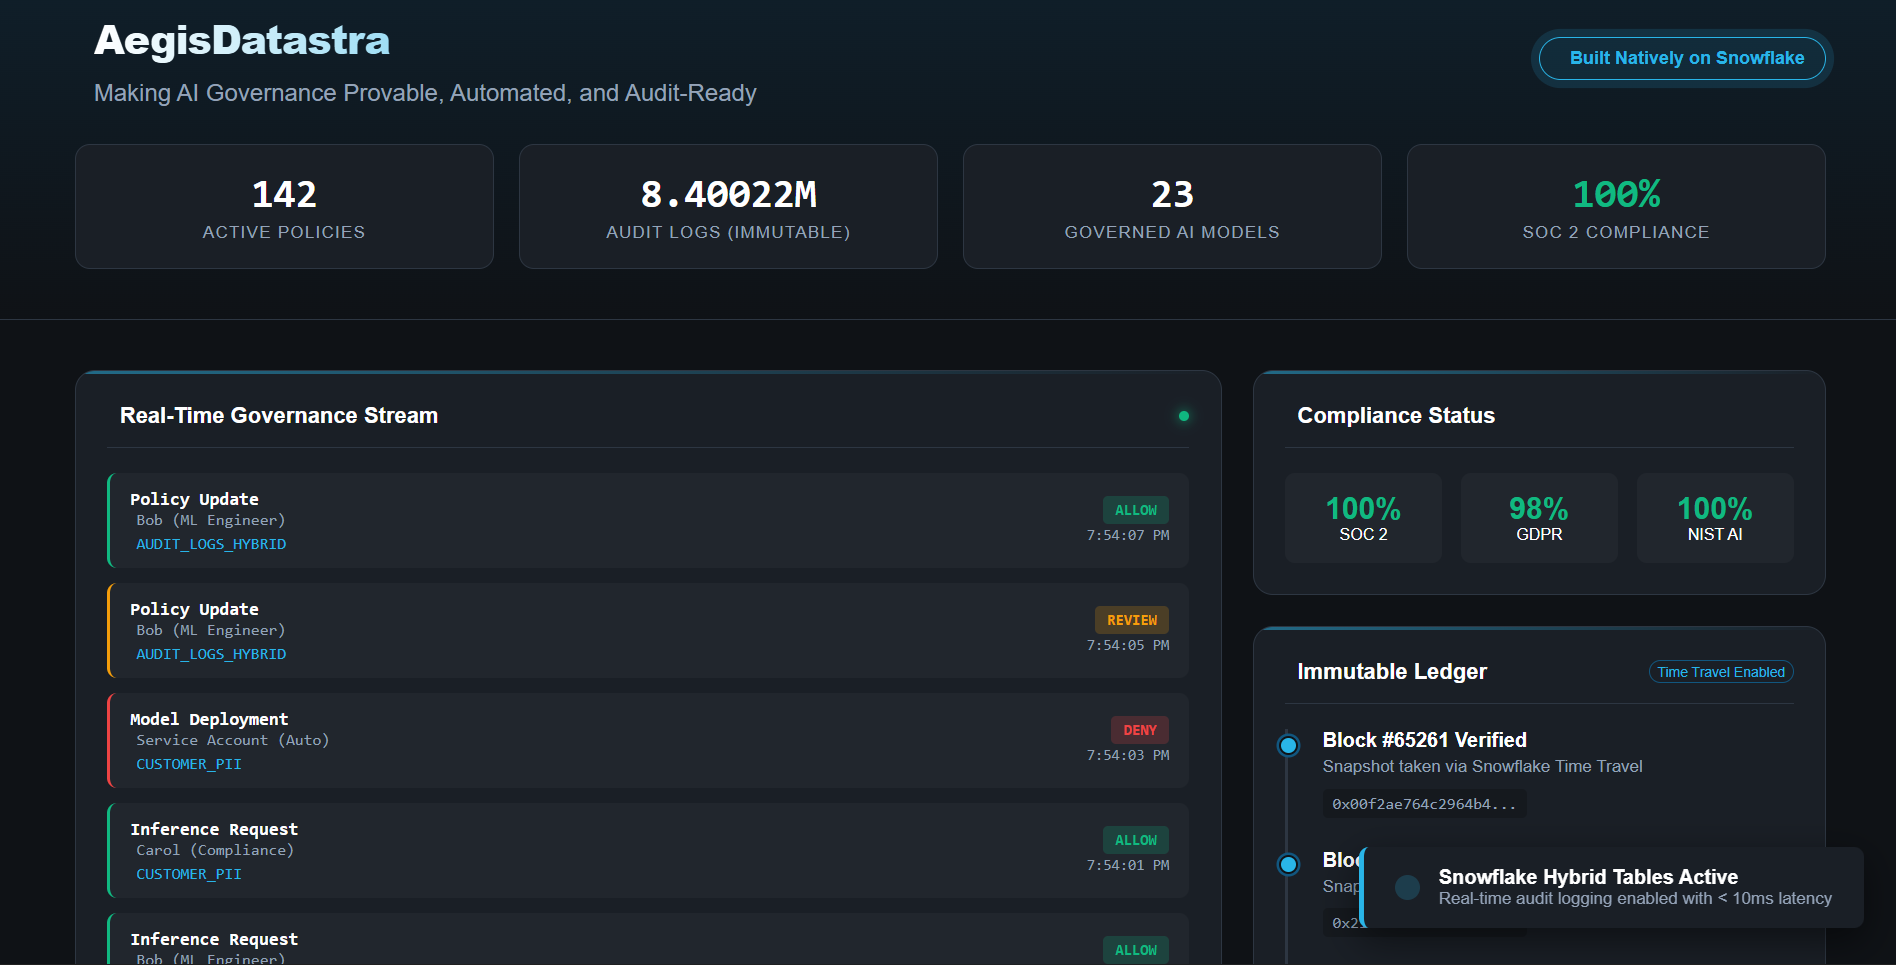Select the verified block marker for Block #65261
Screen dimensions: 1896x965
1288,744
